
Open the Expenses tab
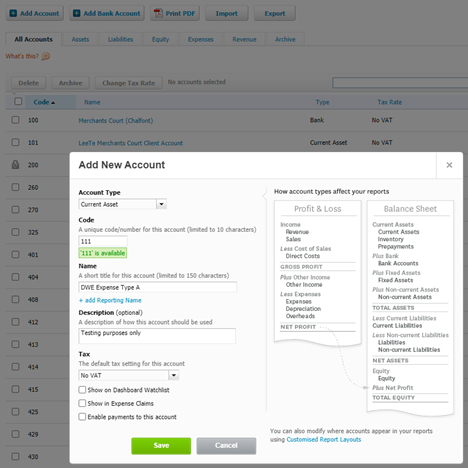pos(201,39)
